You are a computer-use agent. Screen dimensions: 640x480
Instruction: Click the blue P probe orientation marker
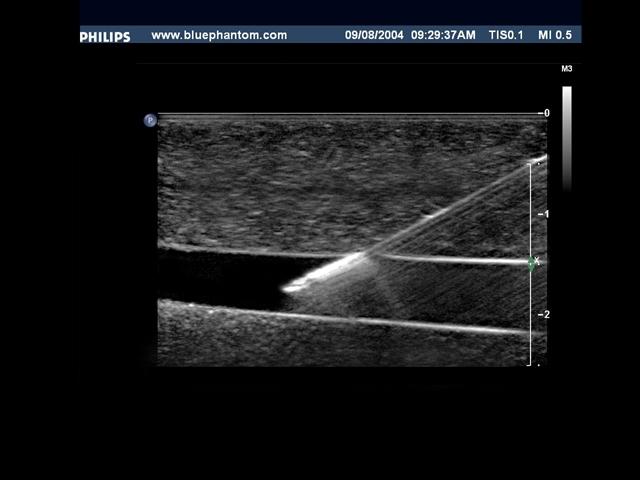pyautogui.click(x=150, y=120)
